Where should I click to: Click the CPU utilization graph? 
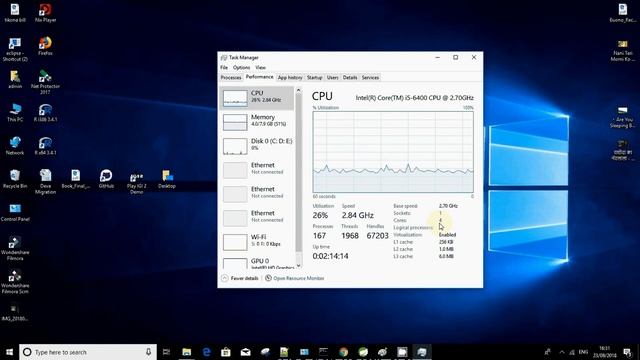pyautogui.click(x=393, y=152)
